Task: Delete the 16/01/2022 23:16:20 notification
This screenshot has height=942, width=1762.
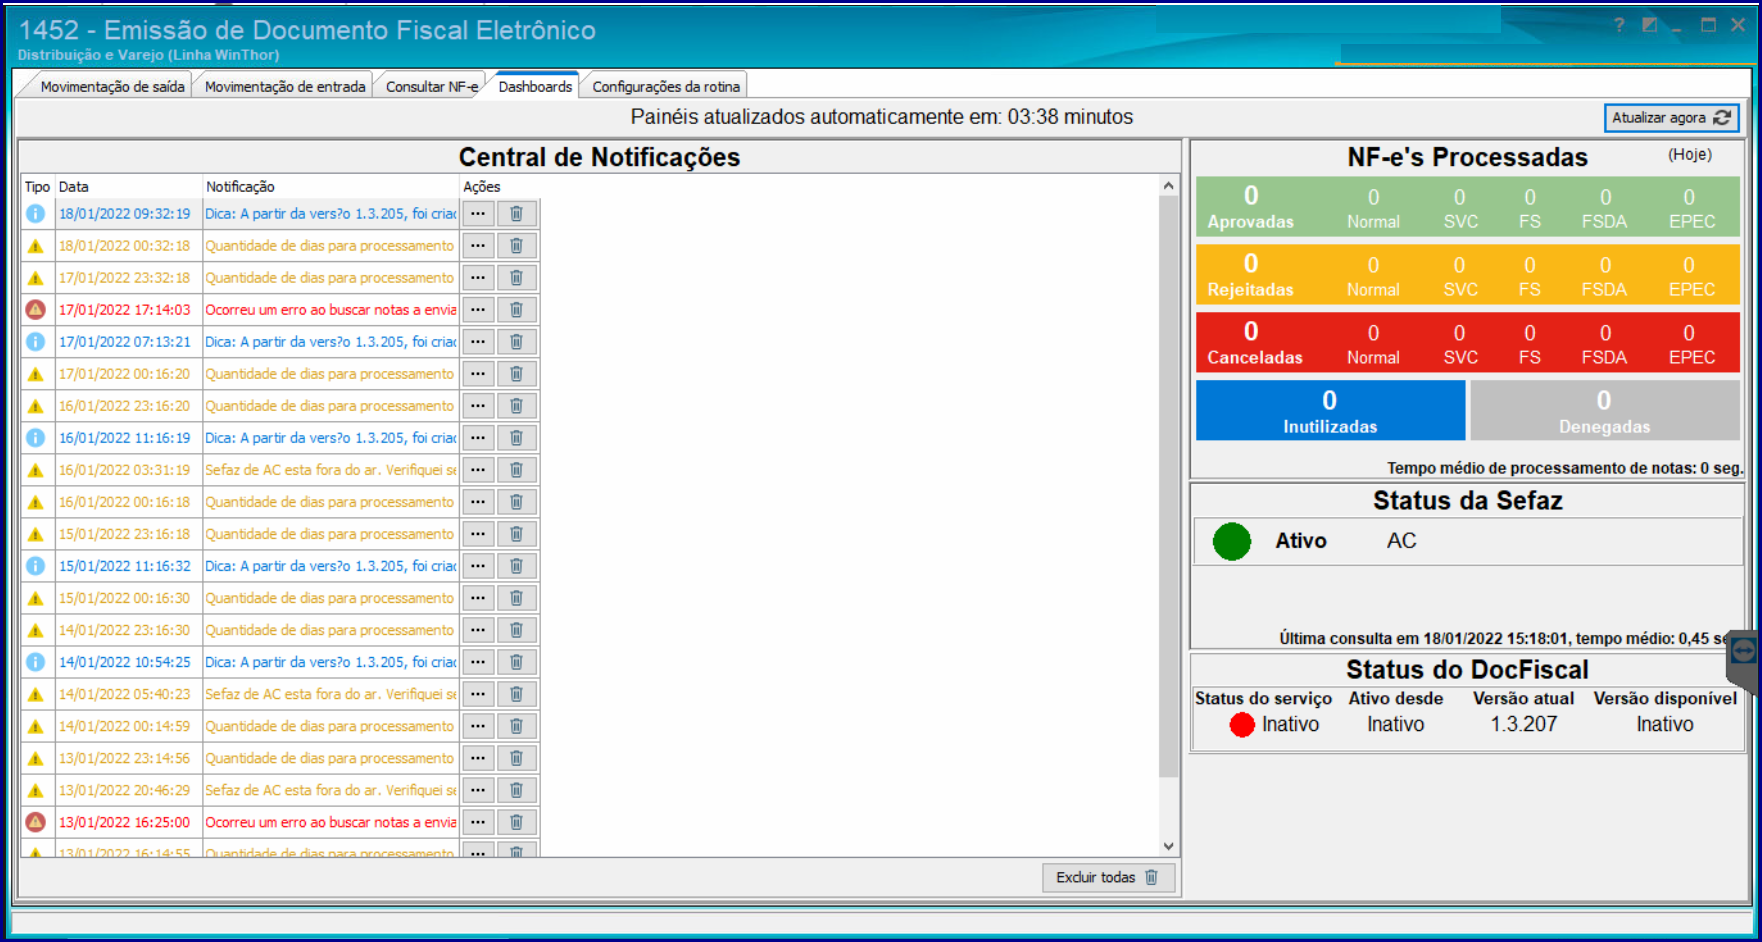Action: (x=517, y=406)
